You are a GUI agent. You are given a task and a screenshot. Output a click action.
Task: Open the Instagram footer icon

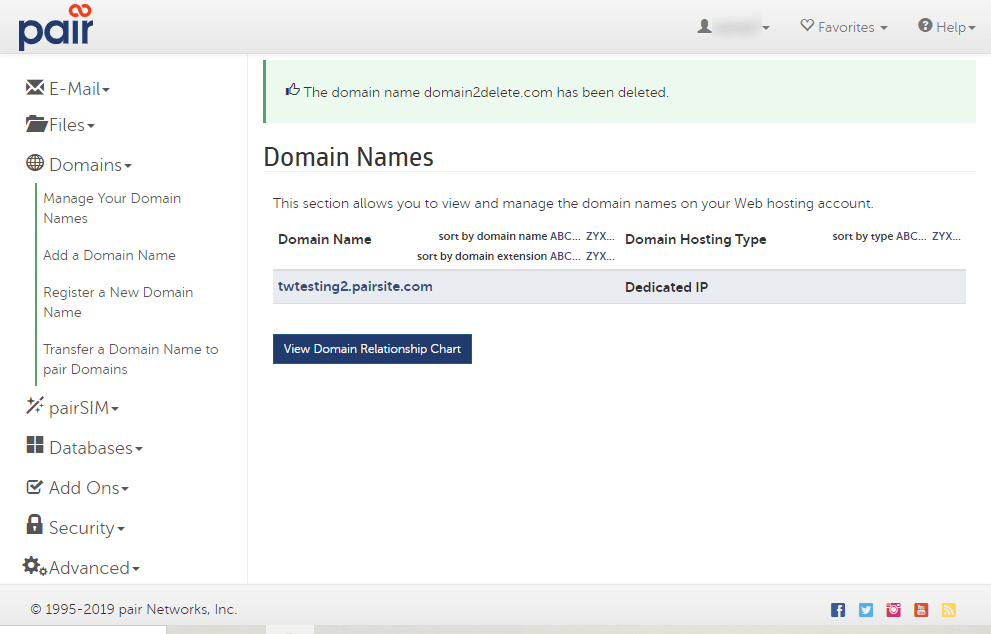click(x=893, y=610)
